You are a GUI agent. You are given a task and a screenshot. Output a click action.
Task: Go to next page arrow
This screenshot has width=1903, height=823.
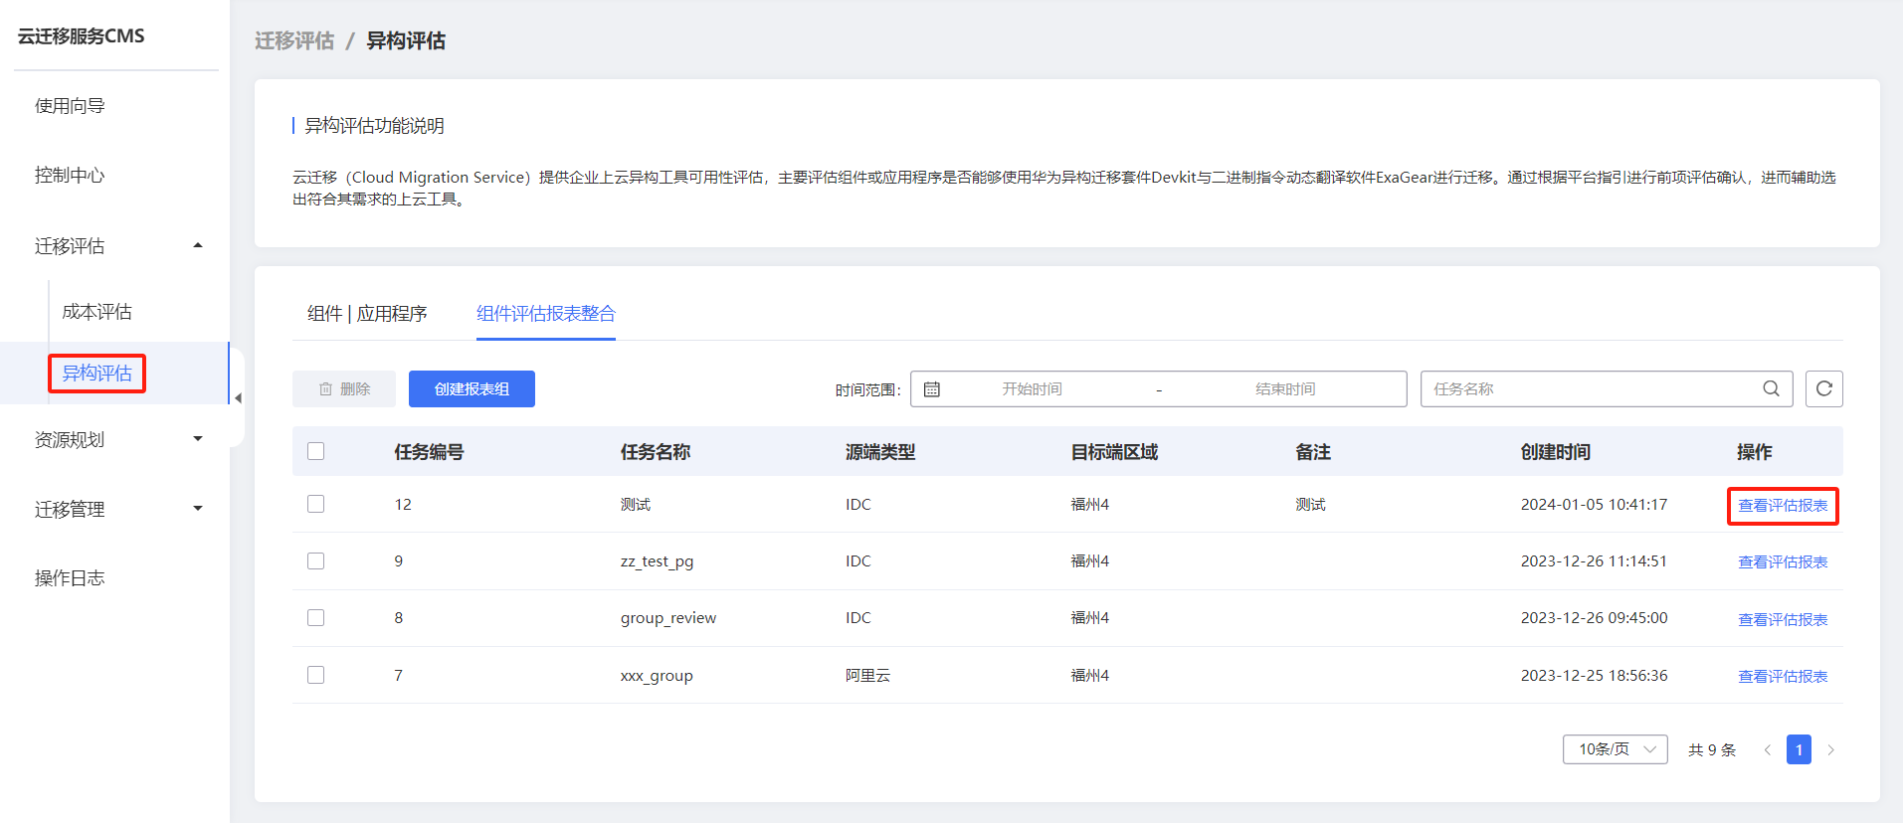point(1831,750)
